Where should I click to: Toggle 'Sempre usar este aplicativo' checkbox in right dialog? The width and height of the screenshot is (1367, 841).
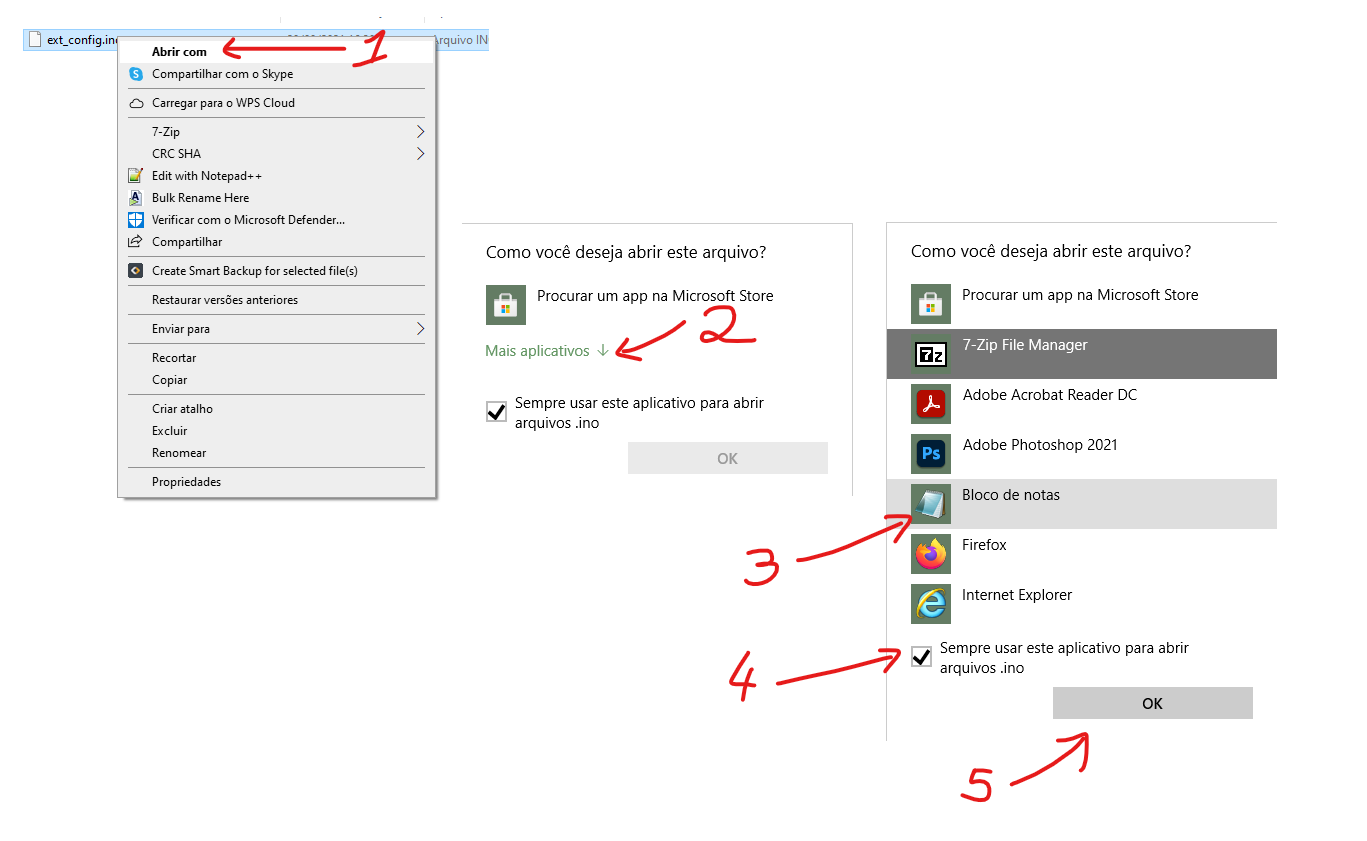[921, 657]
